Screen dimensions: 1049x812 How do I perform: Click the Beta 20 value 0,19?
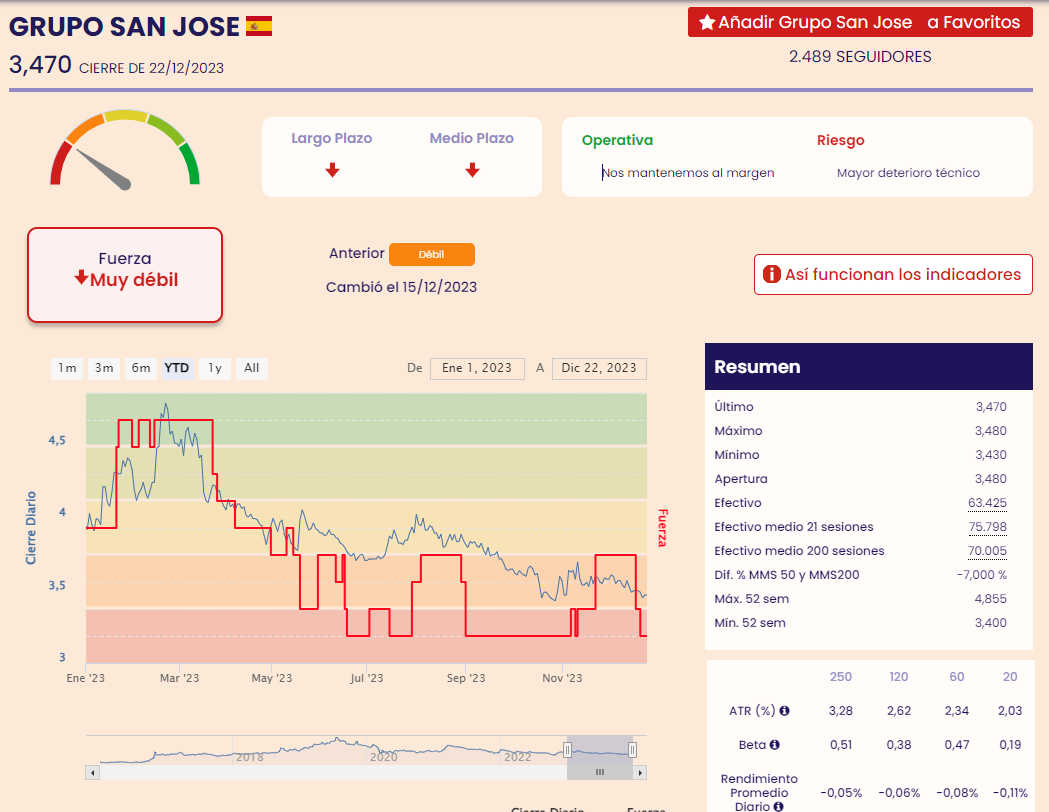pos(1010,745)
